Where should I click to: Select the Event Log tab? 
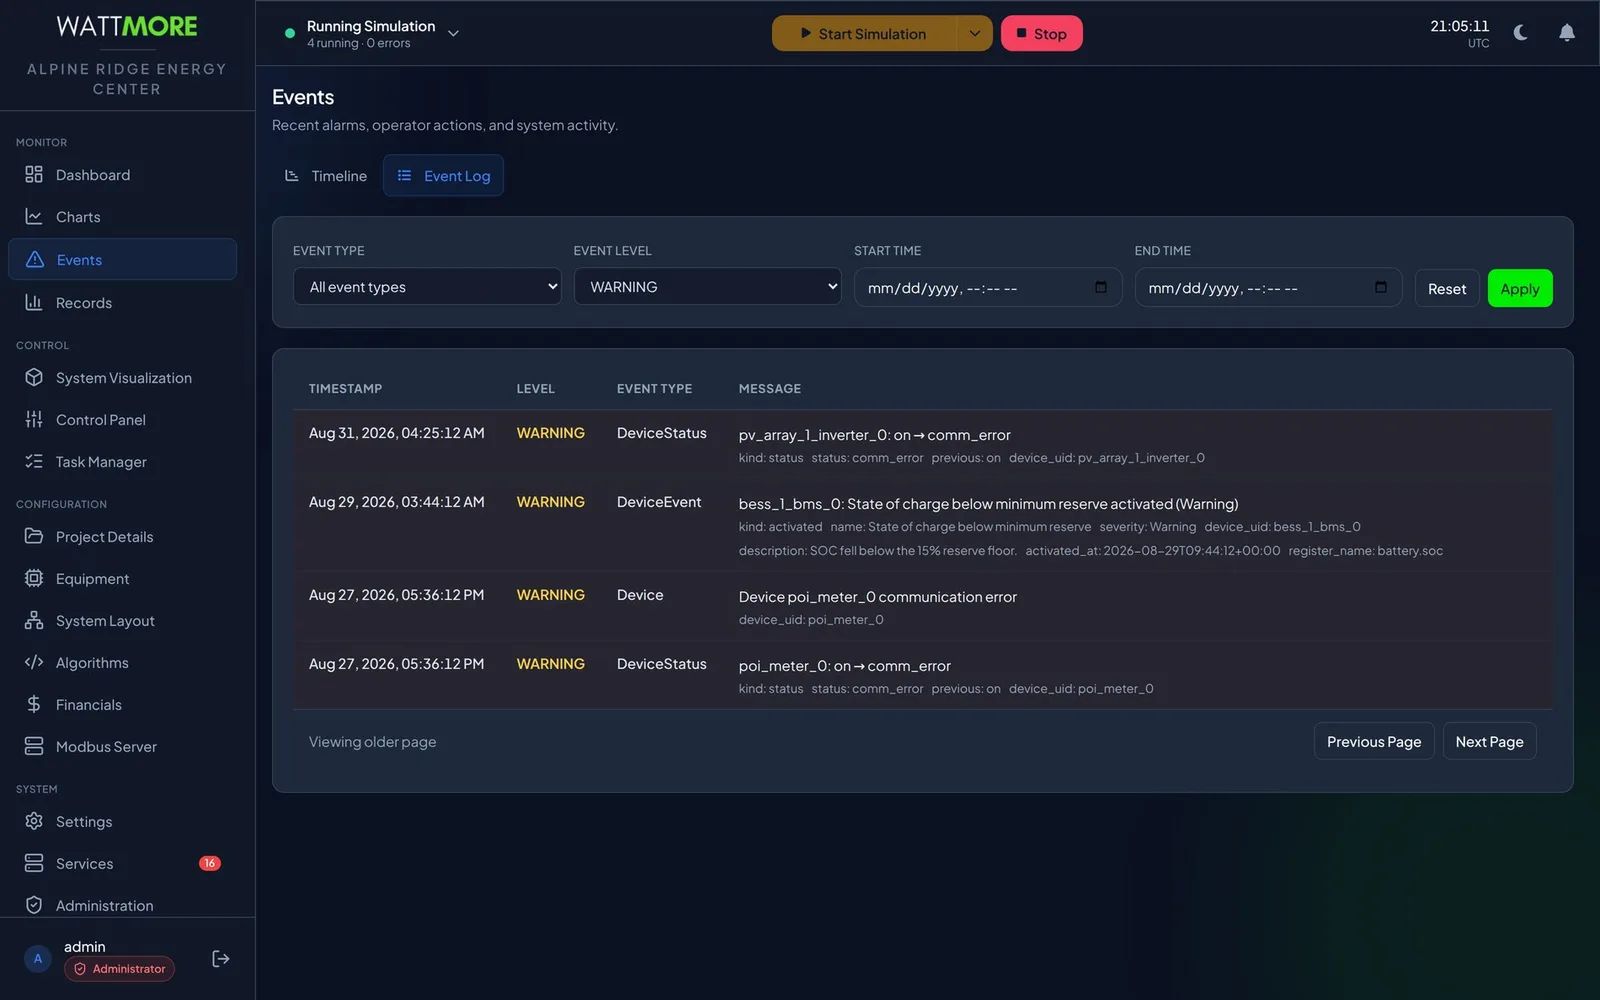(443, 176)
